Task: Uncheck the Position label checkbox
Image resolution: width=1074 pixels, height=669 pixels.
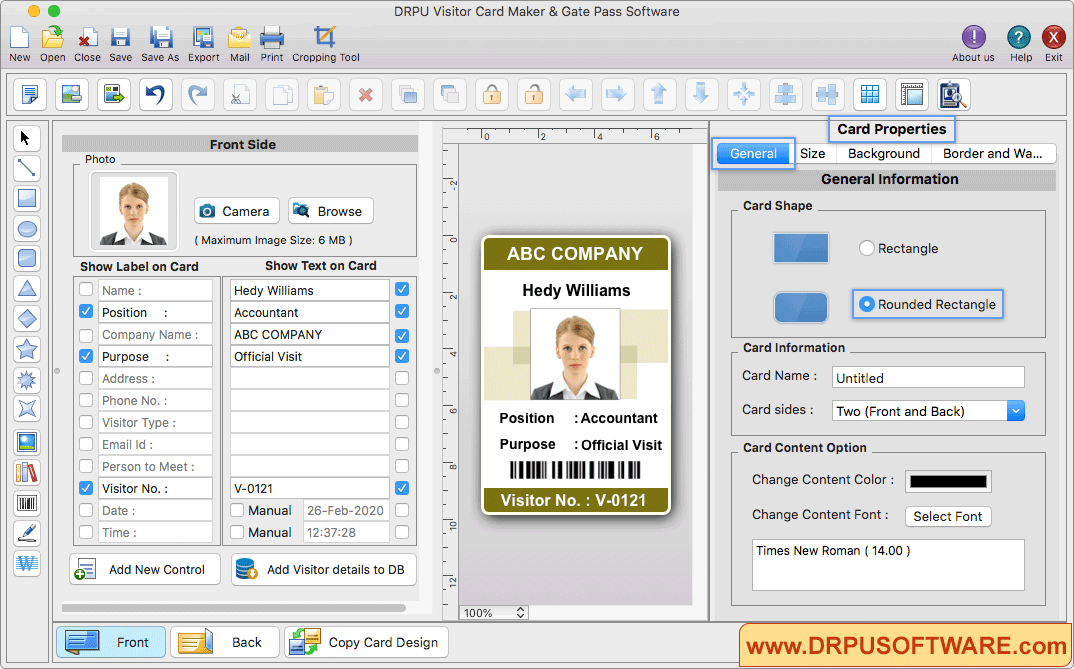Action: [x=86, y=312]
